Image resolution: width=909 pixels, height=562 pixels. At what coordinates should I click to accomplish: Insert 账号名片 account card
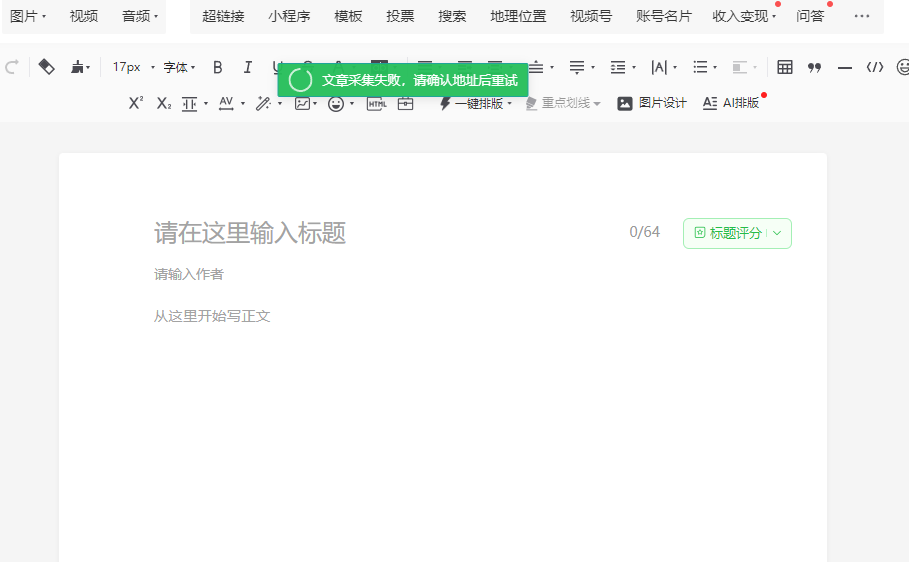(x=664, y=16)
